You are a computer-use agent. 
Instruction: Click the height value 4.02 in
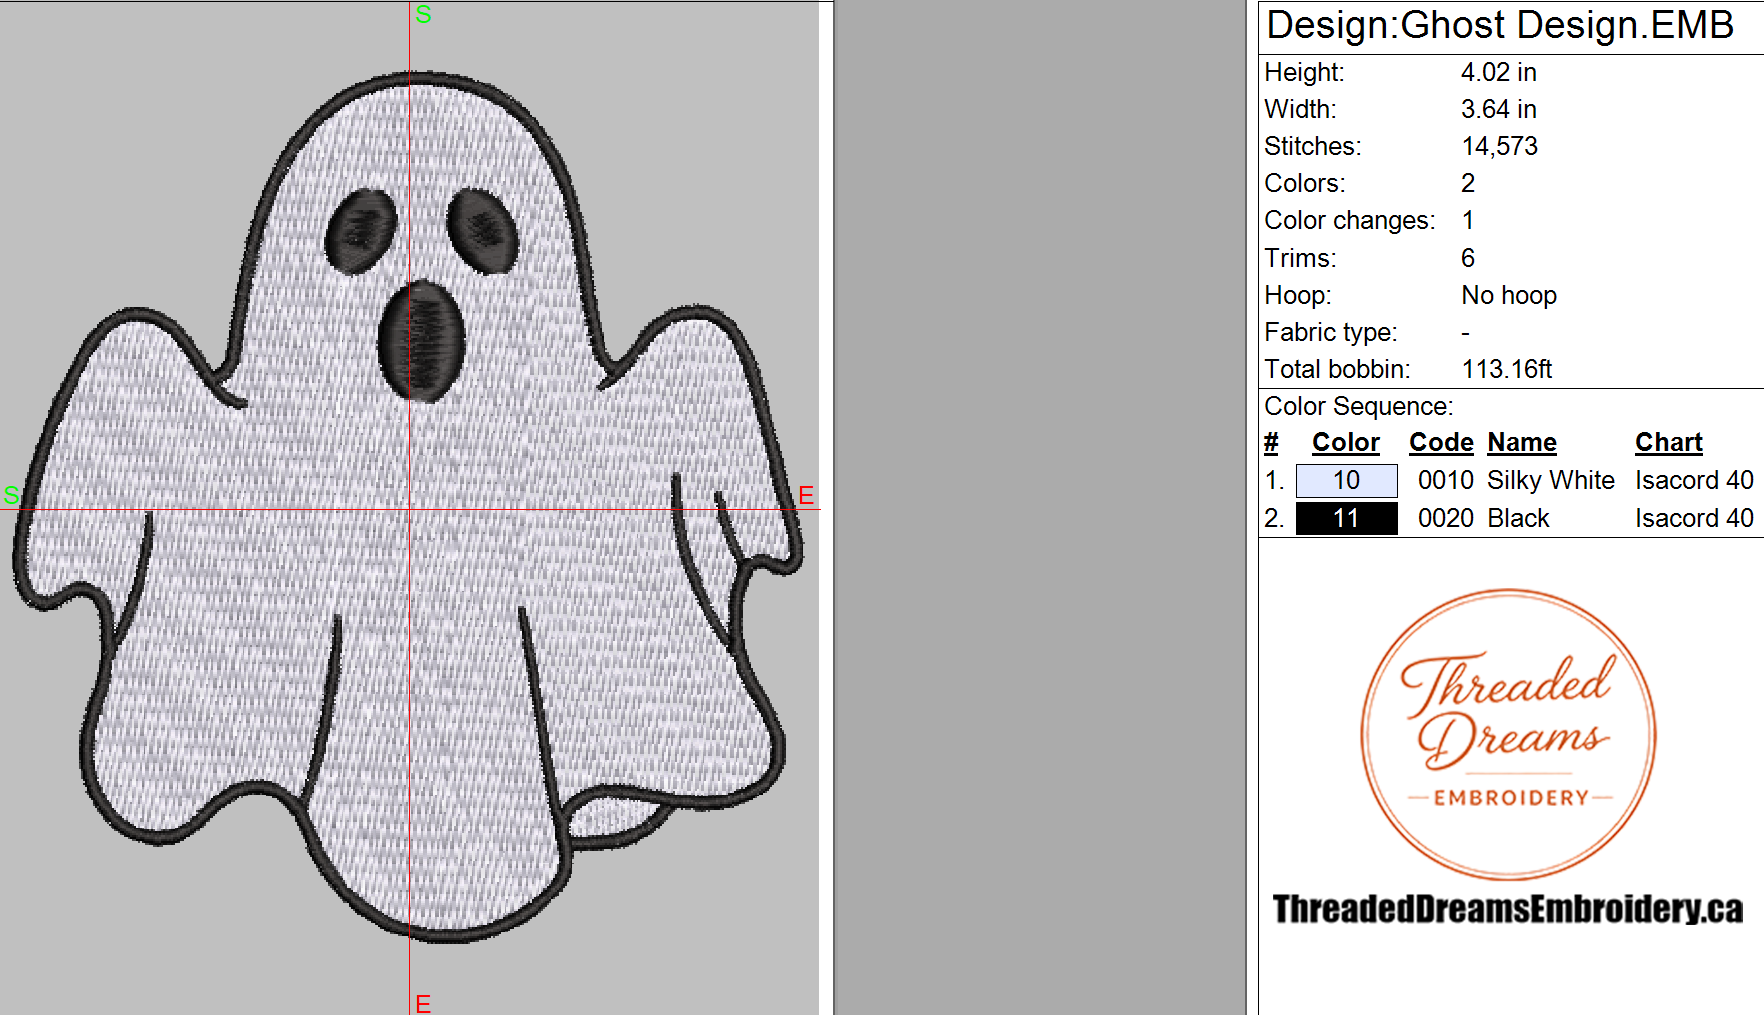[x=1498, y=72]
